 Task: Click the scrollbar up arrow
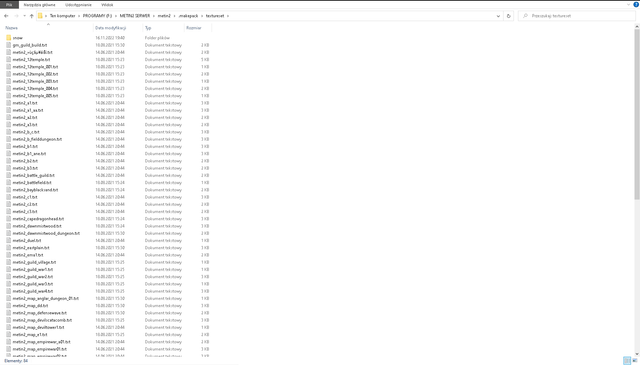click(x=637, y=26)
